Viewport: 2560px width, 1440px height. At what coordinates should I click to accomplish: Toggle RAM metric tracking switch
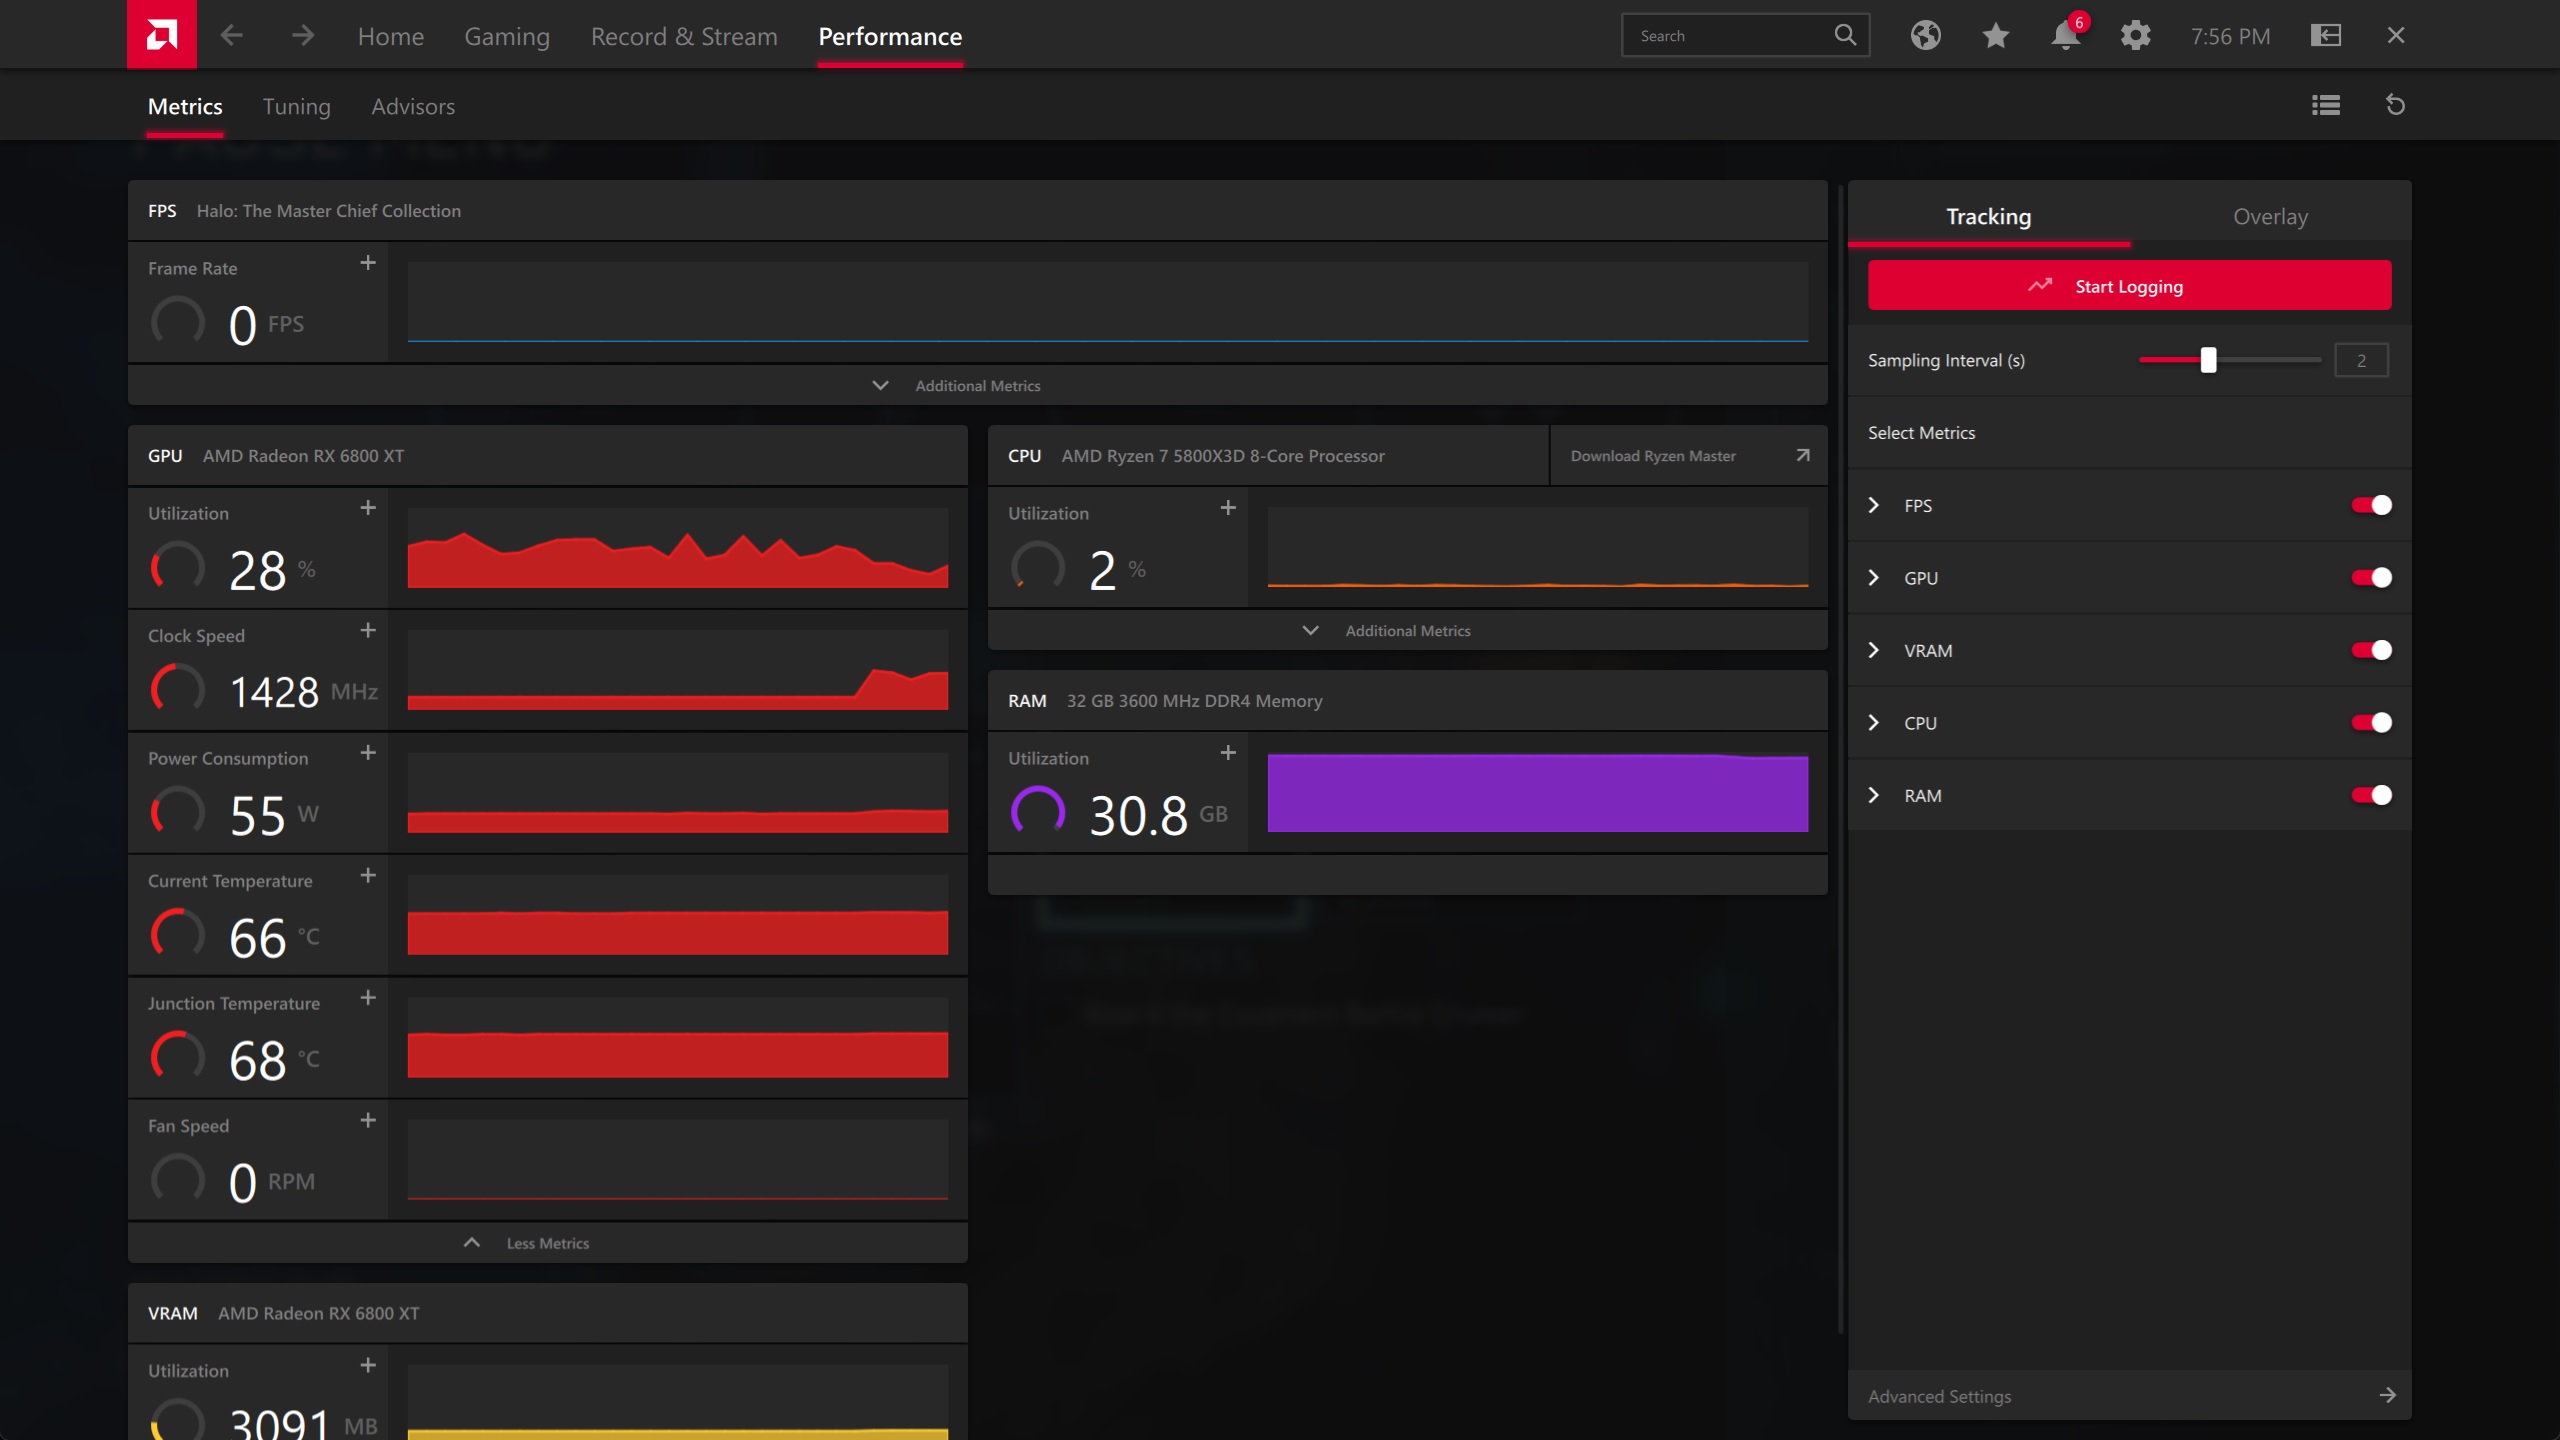pyautogui.click(x=2371, y=795)
